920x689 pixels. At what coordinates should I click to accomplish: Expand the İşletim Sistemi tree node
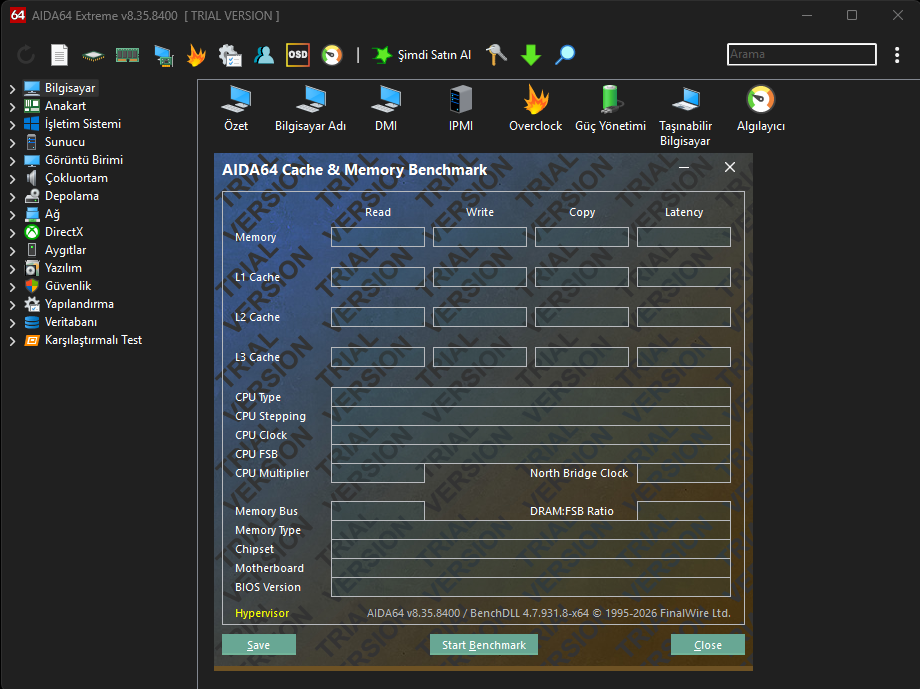[x=12, y=125]
